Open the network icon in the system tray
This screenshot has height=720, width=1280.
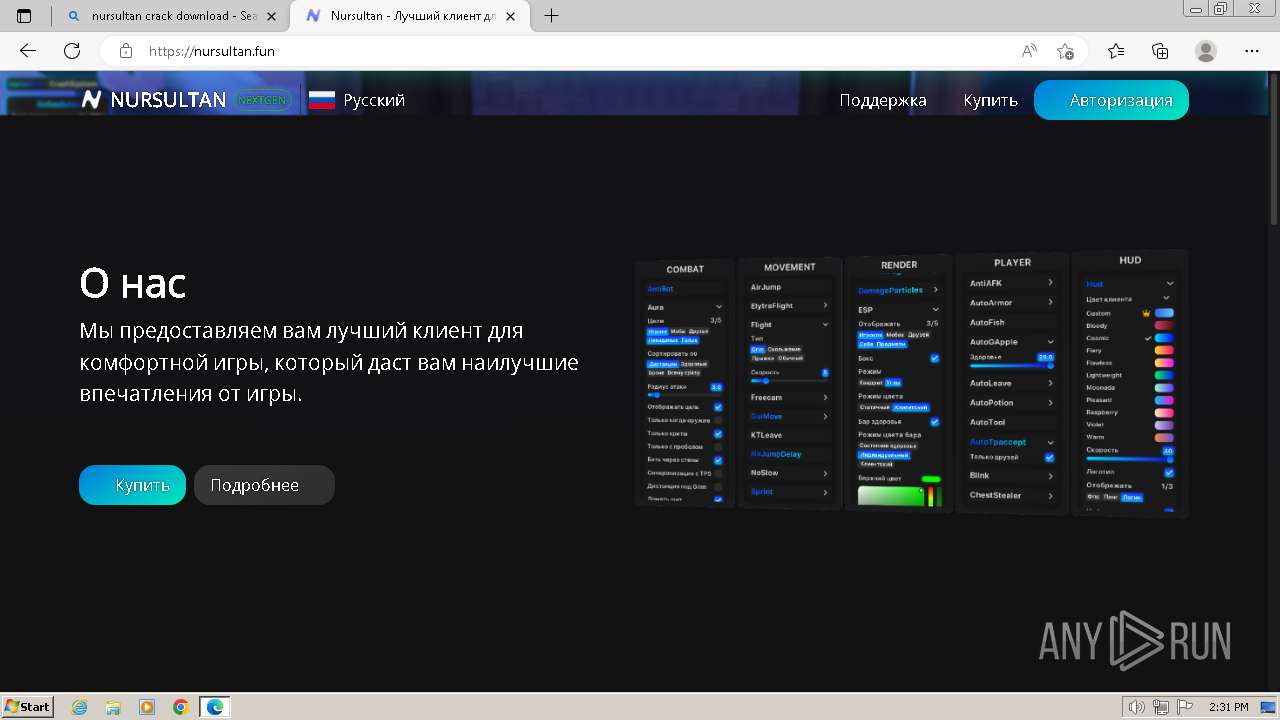coord(1160,707)
